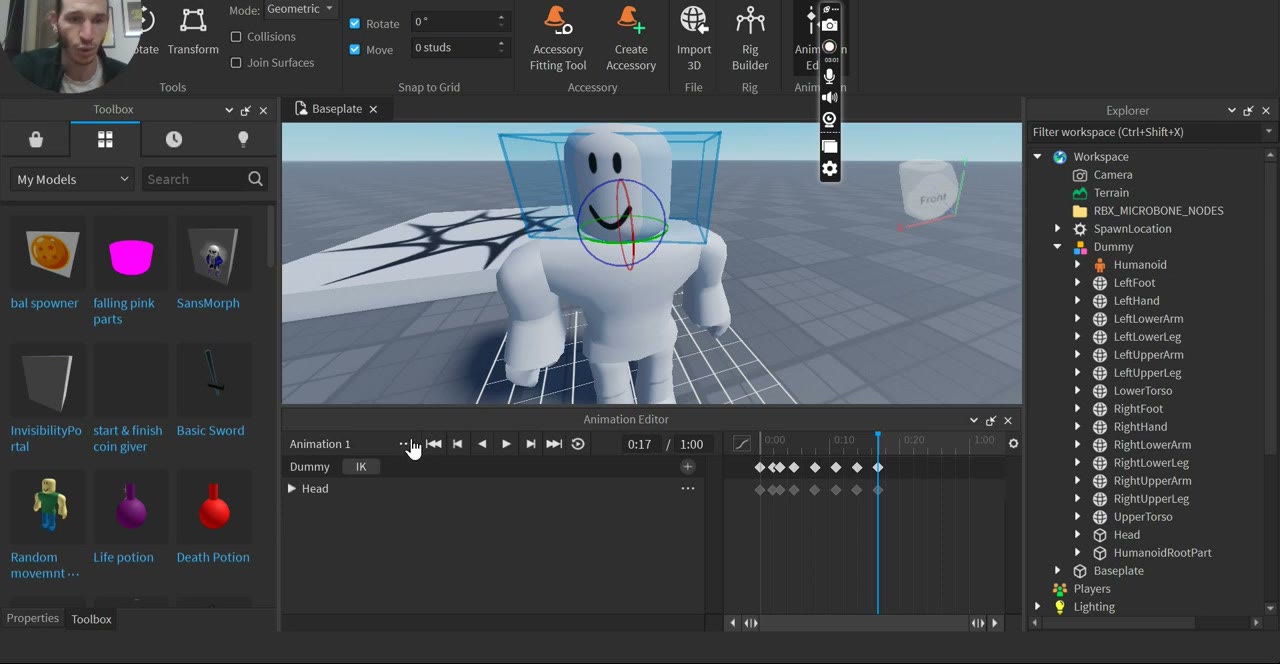Click the timeline zoom scrollbar right handle
1280x664 pixels.
tap(977, 623)
